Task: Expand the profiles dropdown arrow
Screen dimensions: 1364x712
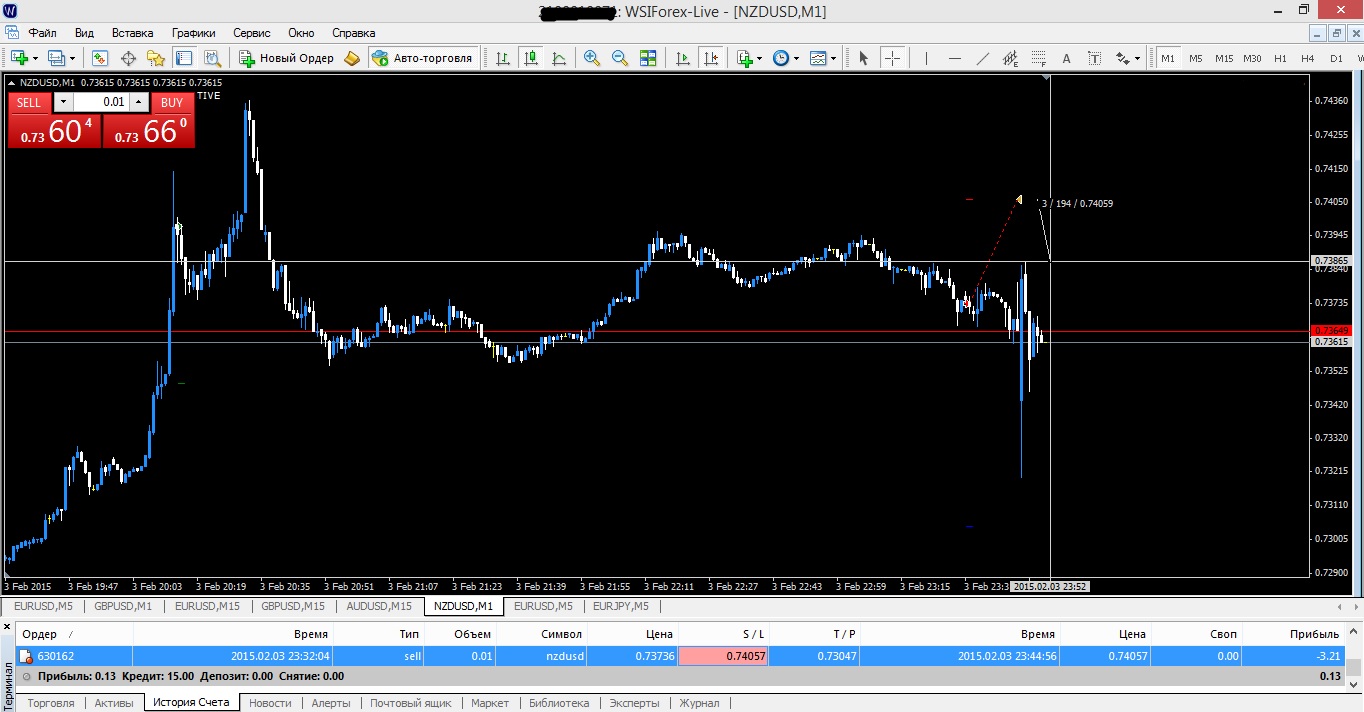Action: click(x=73, y=58)
